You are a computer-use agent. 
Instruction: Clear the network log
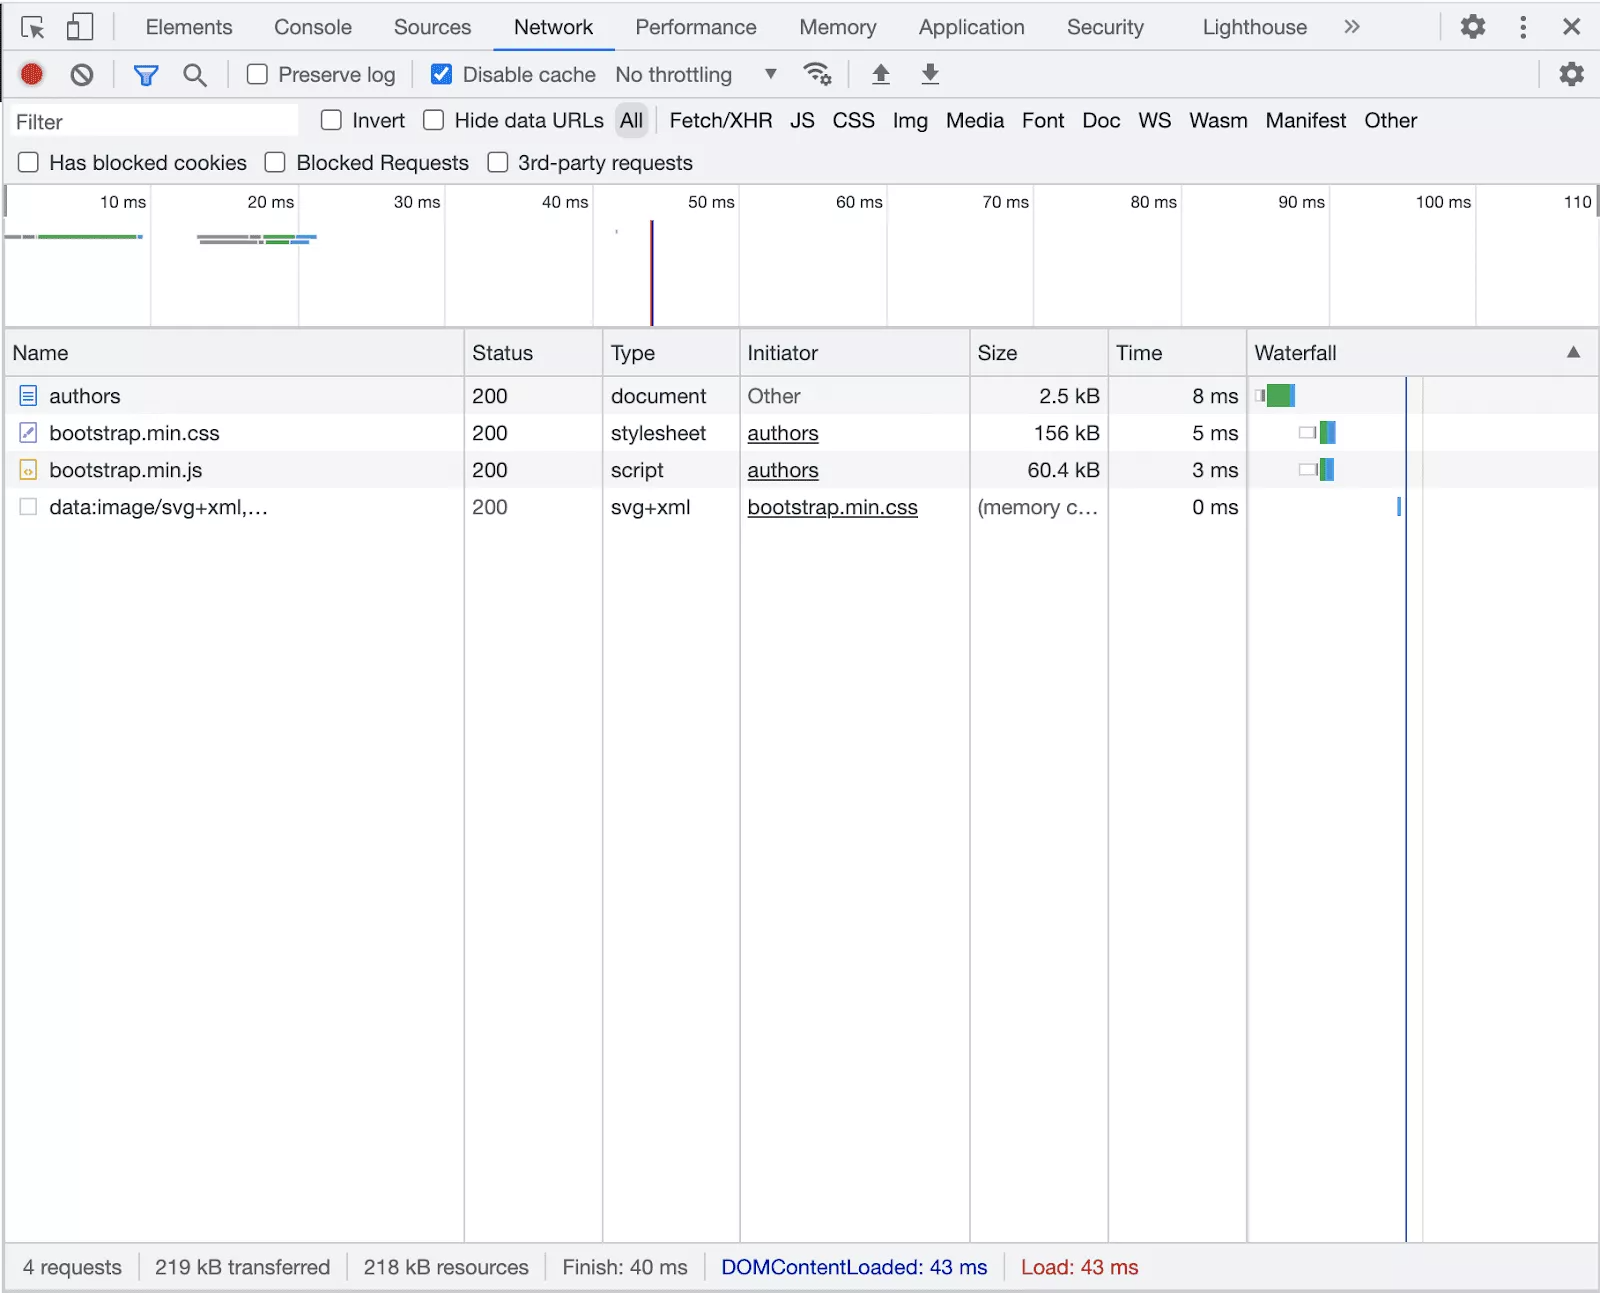tap(82, 74)
